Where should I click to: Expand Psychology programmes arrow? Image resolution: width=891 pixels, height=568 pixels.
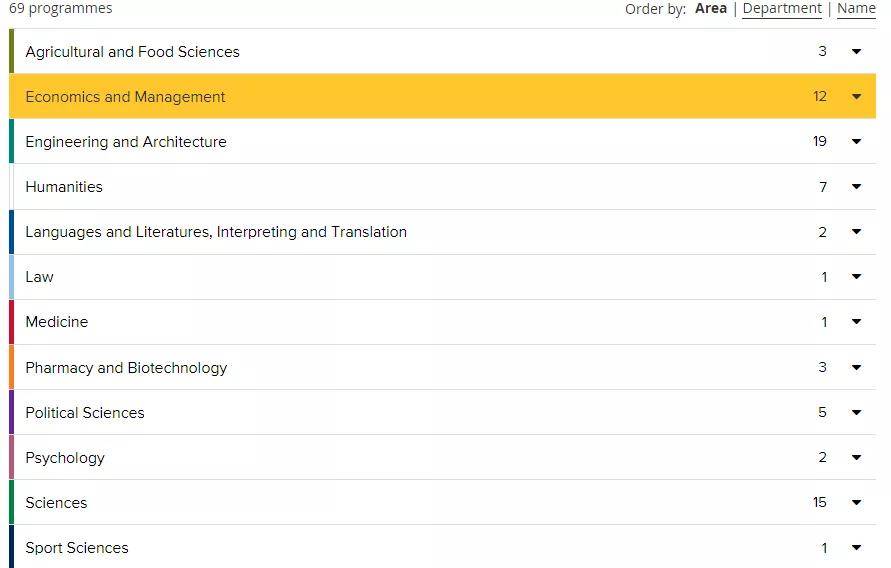pyautogui.click(x=856, y=457)
